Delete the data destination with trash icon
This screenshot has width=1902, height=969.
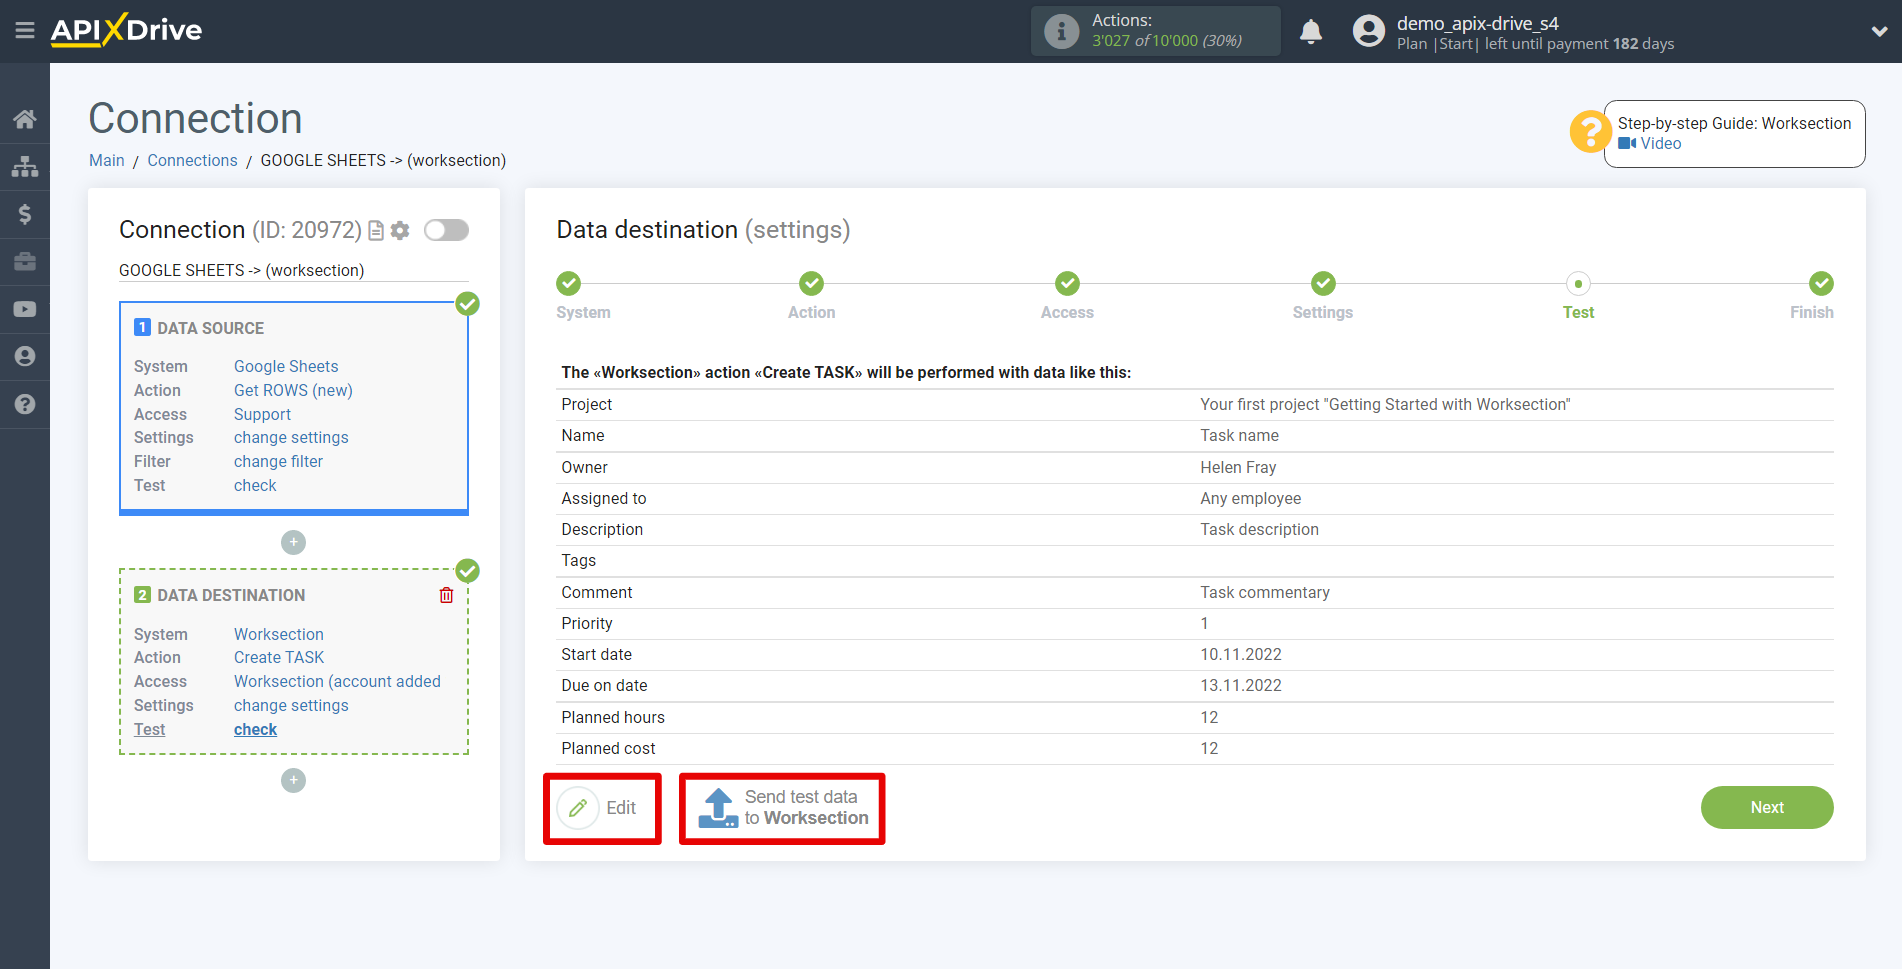(446, 595)
